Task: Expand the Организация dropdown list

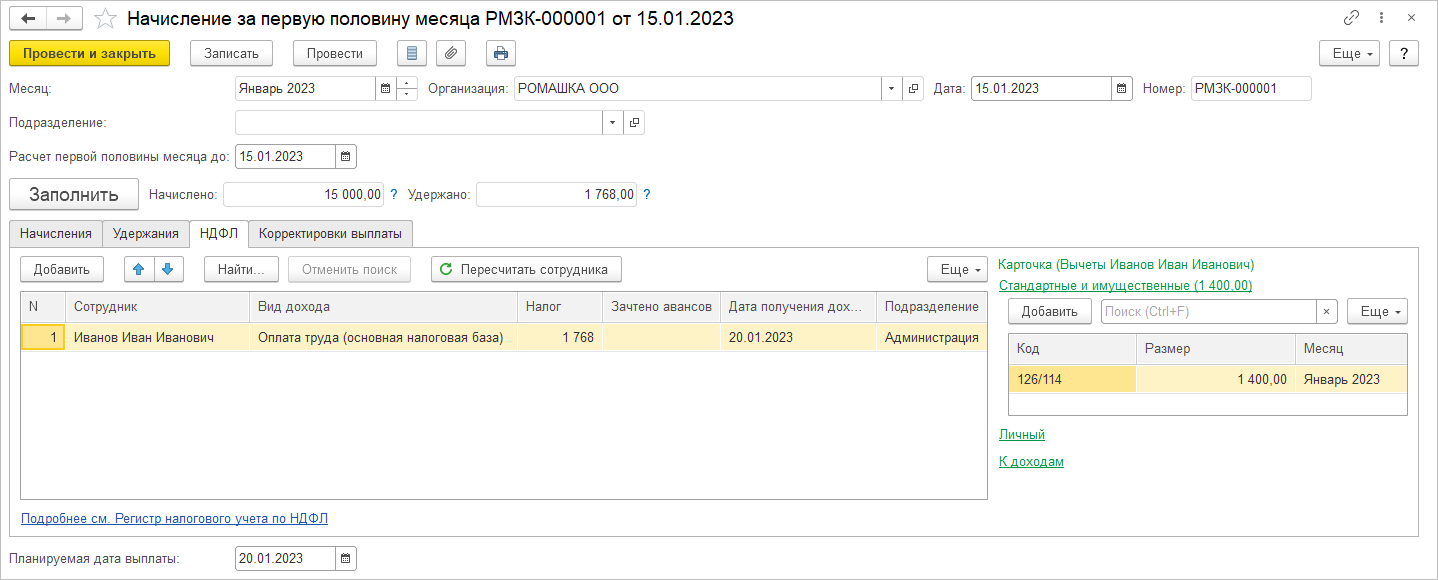Action: [890, 88]
